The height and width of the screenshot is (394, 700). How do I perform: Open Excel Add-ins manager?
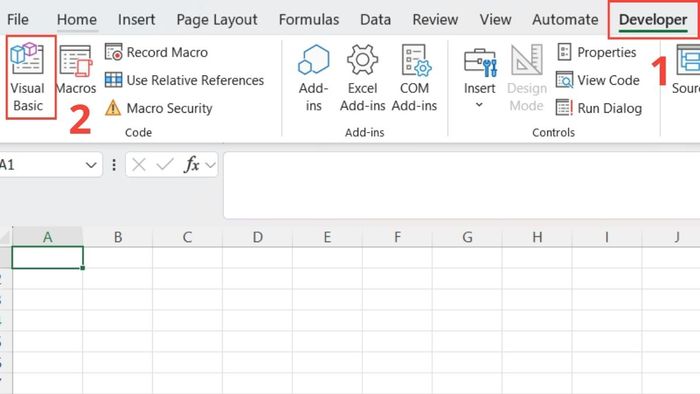coord(362,78)
